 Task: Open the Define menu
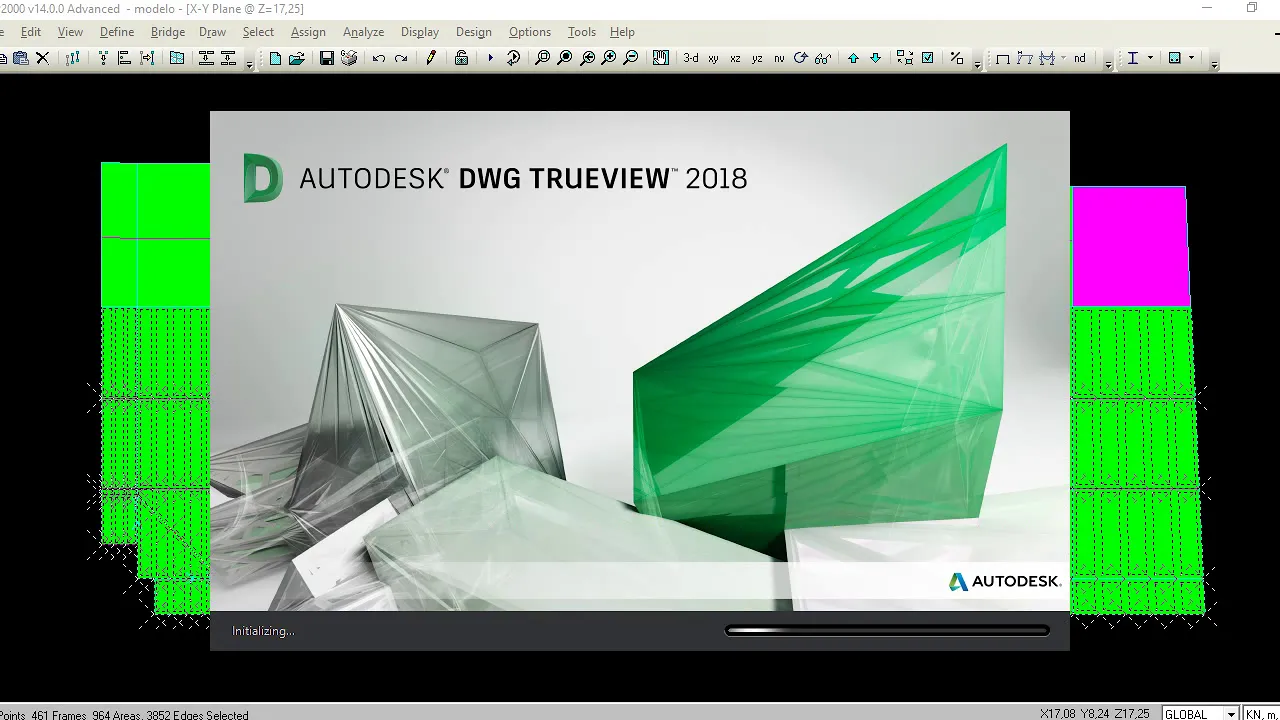[x=117, y=32]
